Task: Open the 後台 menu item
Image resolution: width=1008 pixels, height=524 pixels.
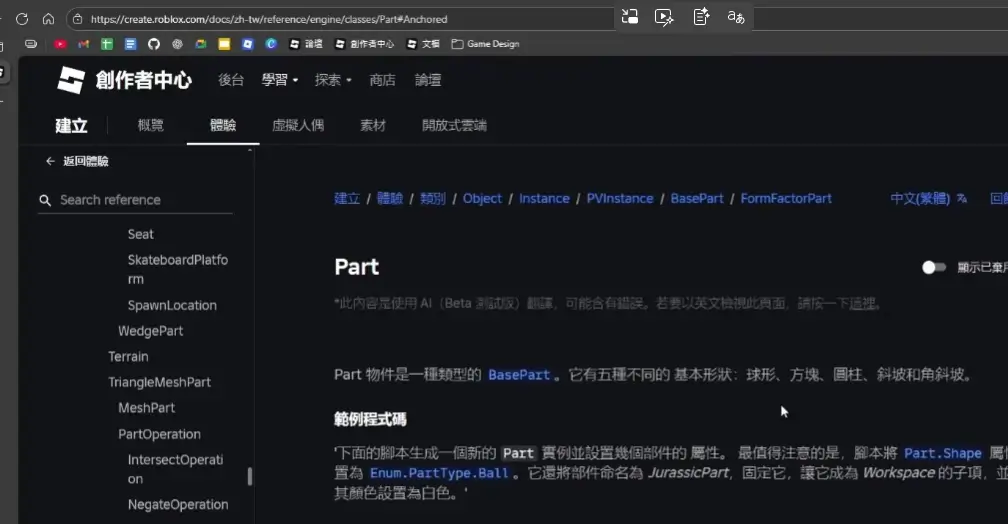Action: click(x=231, y=80)
